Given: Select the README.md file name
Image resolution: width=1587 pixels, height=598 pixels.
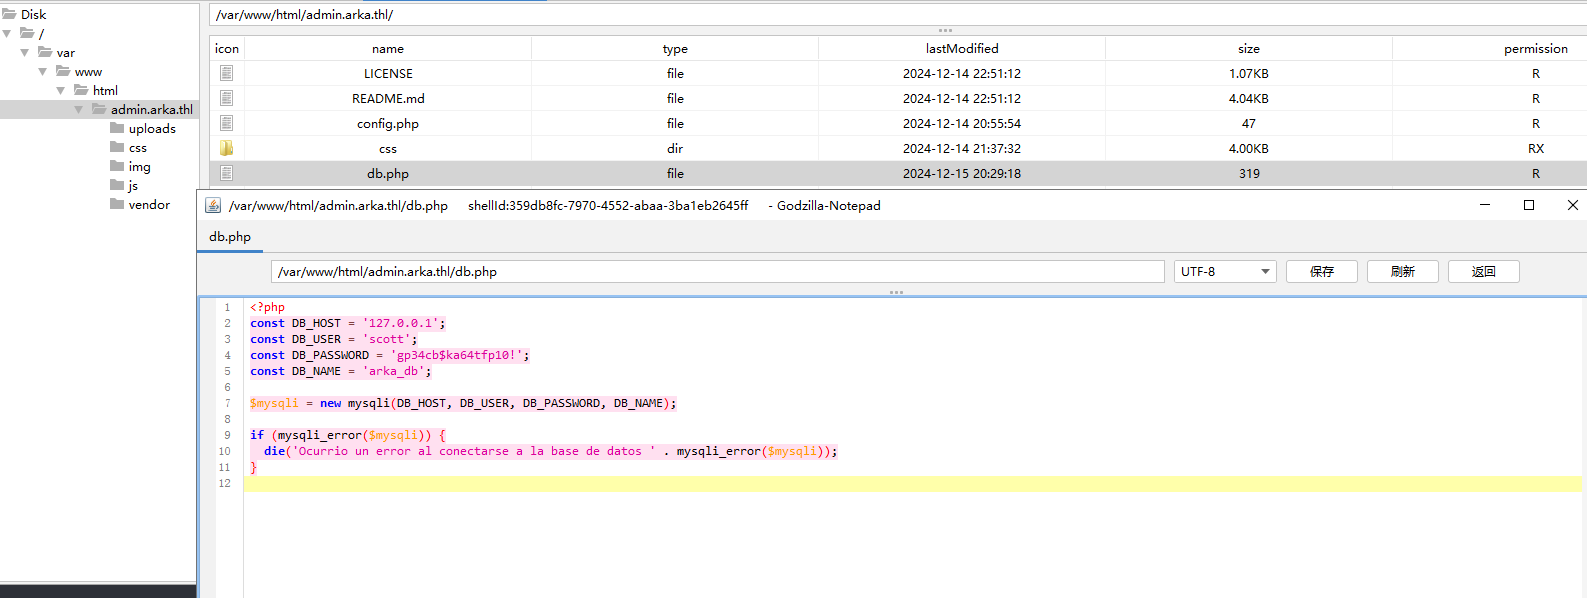Looking at the screenshot, I should pyautogui.click(x=388, y=98).
